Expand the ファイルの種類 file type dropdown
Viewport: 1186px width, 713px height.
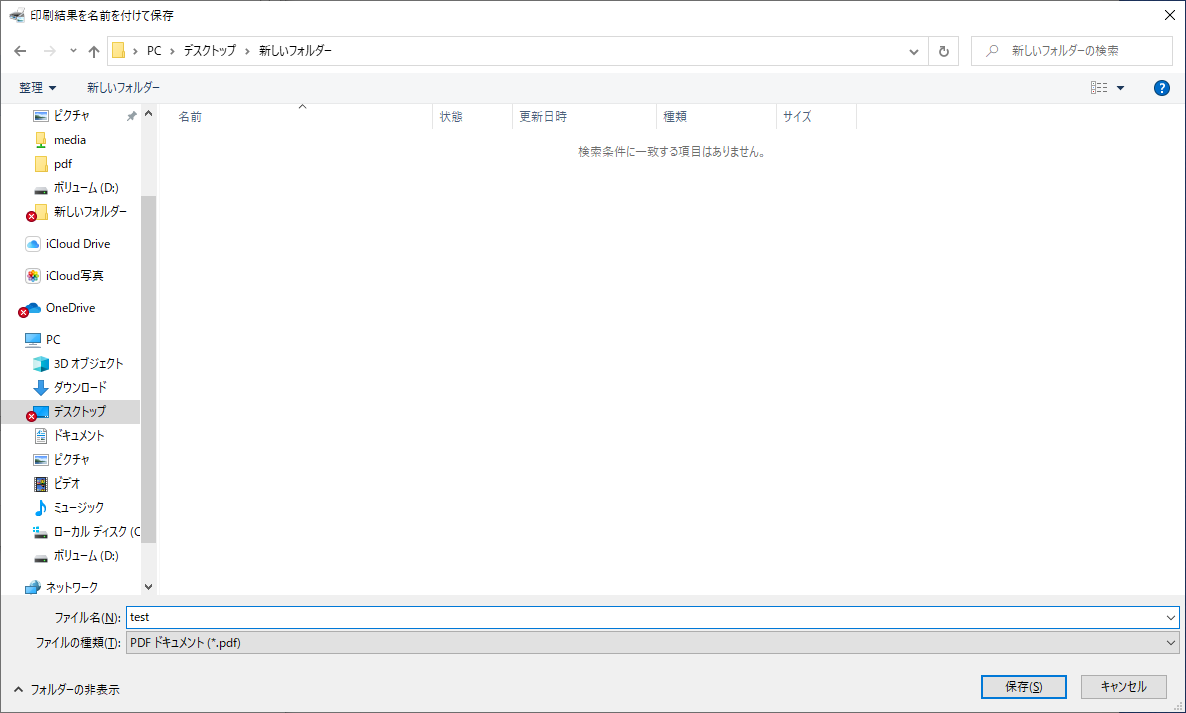[x=1168, y=642]
